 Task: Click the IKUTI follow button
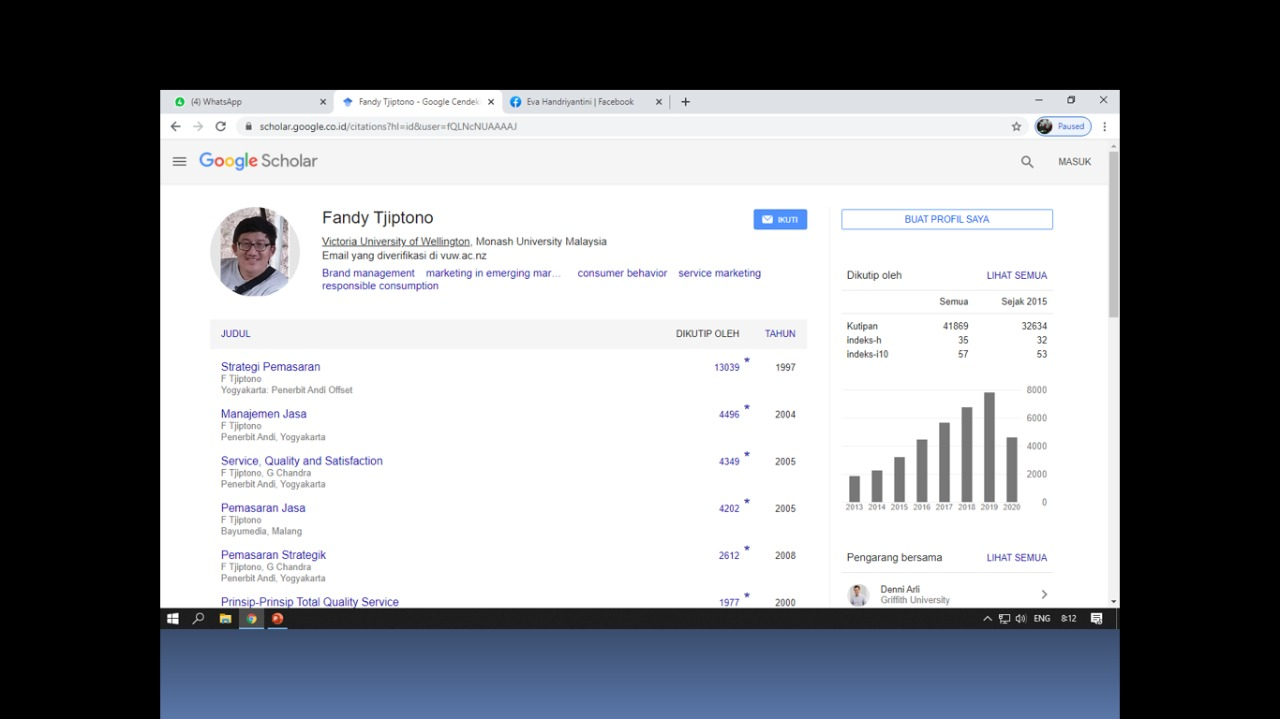pyautogui.click(x=780, y=219)
